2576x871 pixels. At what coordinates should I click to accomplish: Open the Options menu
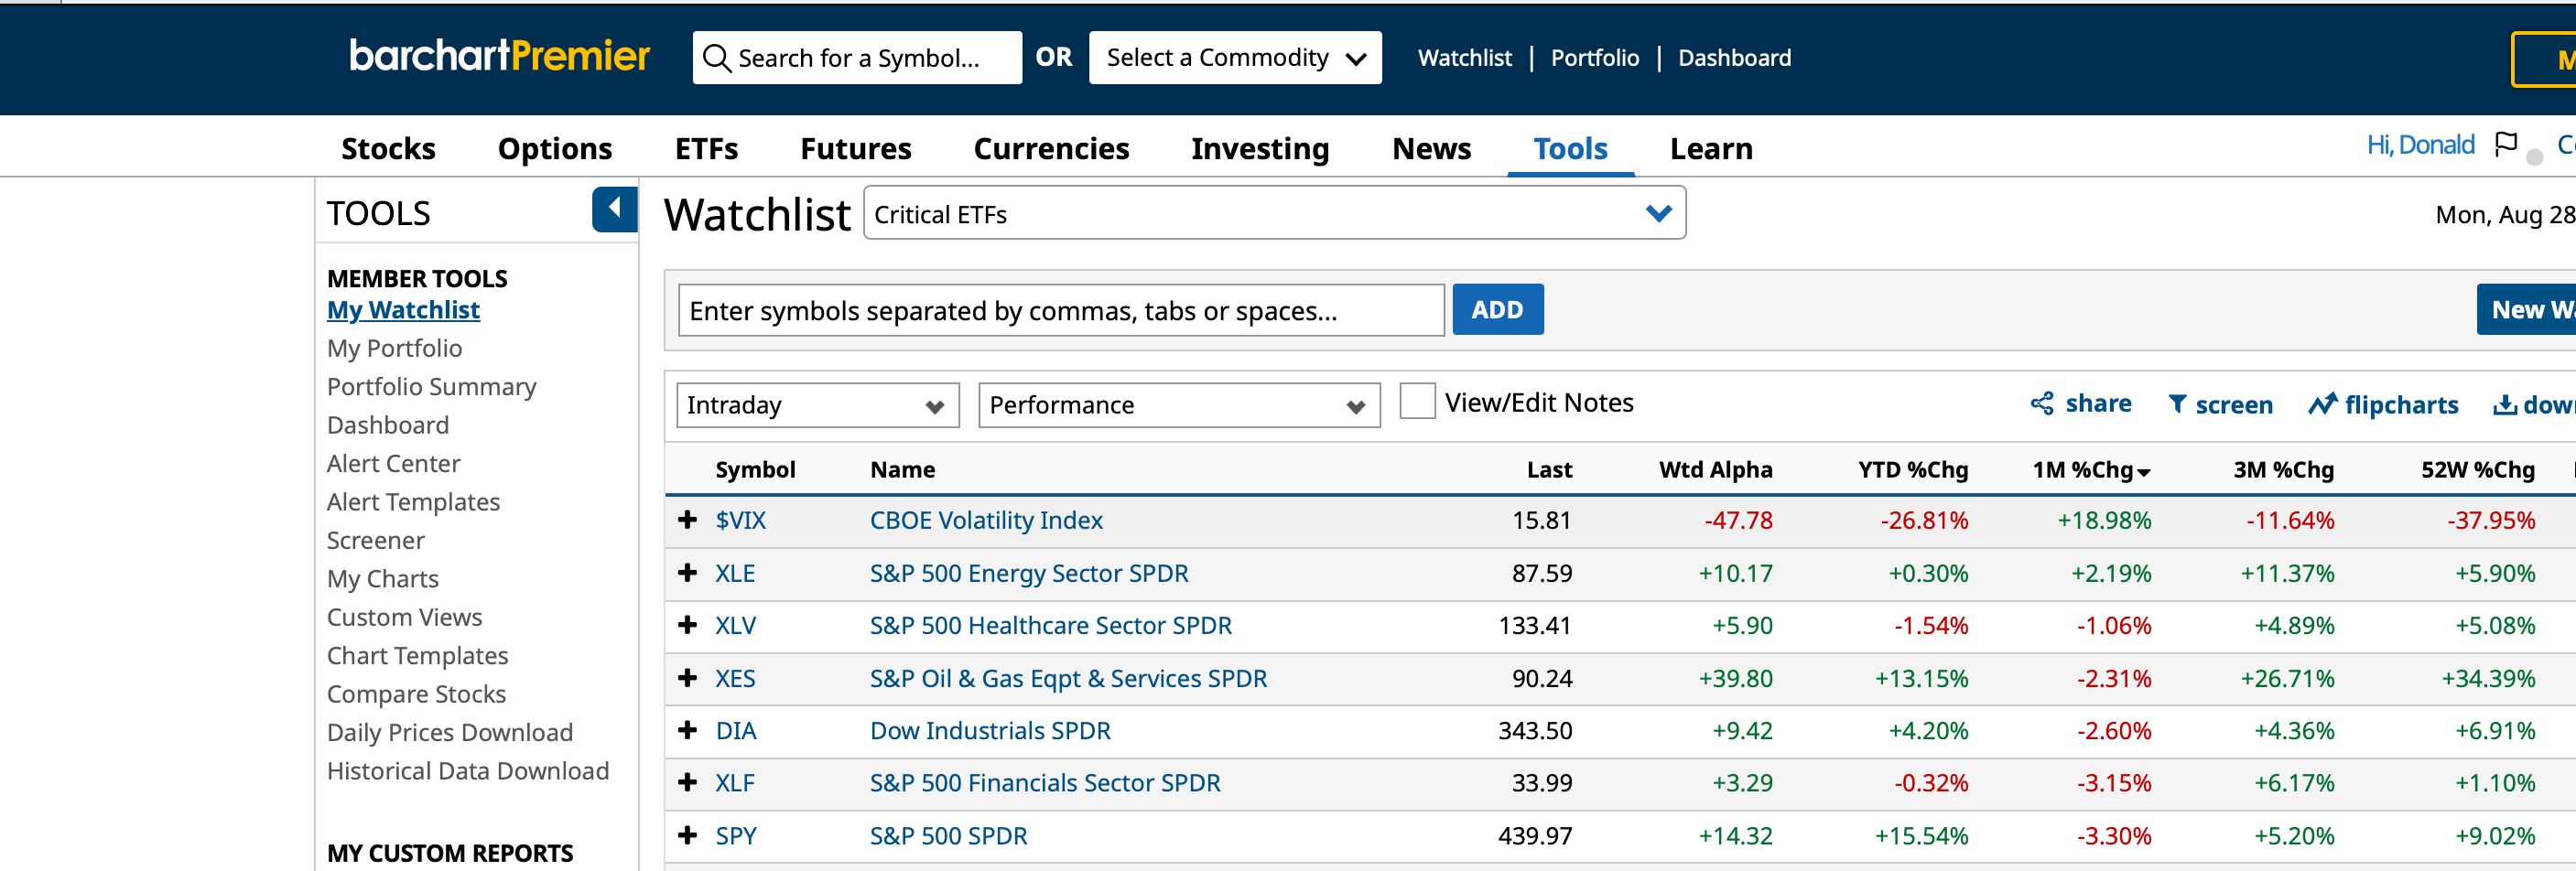[x=555, y=149]
